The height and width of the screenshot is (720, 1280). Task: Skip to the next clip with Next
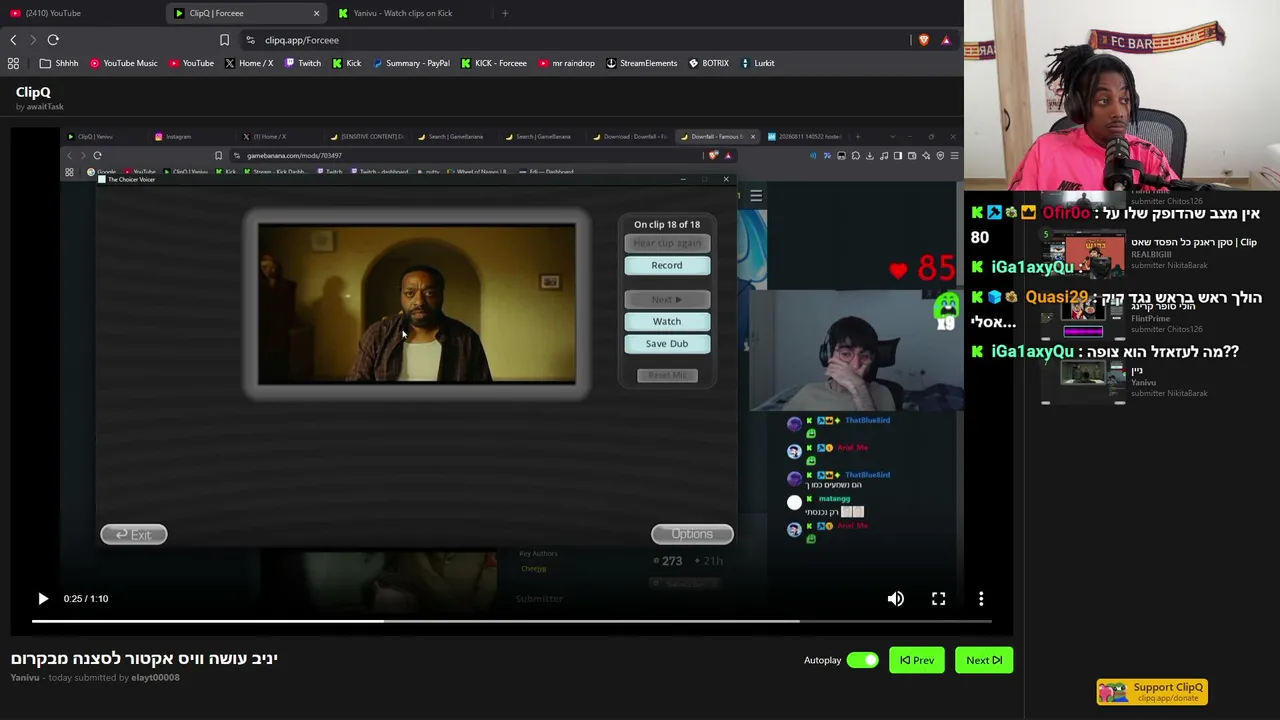click(x=984, y=660)
